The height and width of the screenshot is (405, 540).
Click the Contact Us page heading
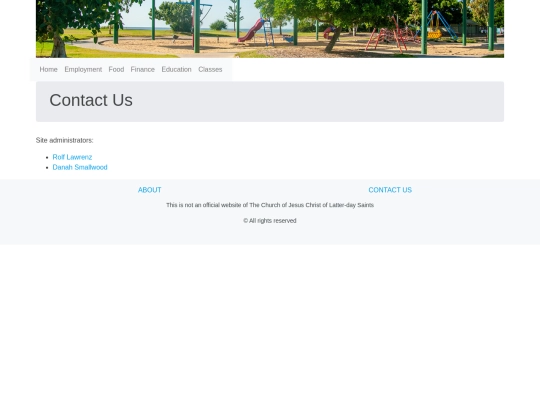91,100
